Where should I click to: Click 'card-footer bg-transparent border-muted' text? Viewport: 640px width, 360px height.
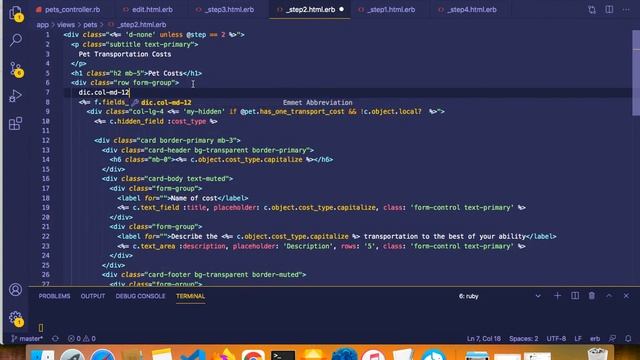[225, 275]
